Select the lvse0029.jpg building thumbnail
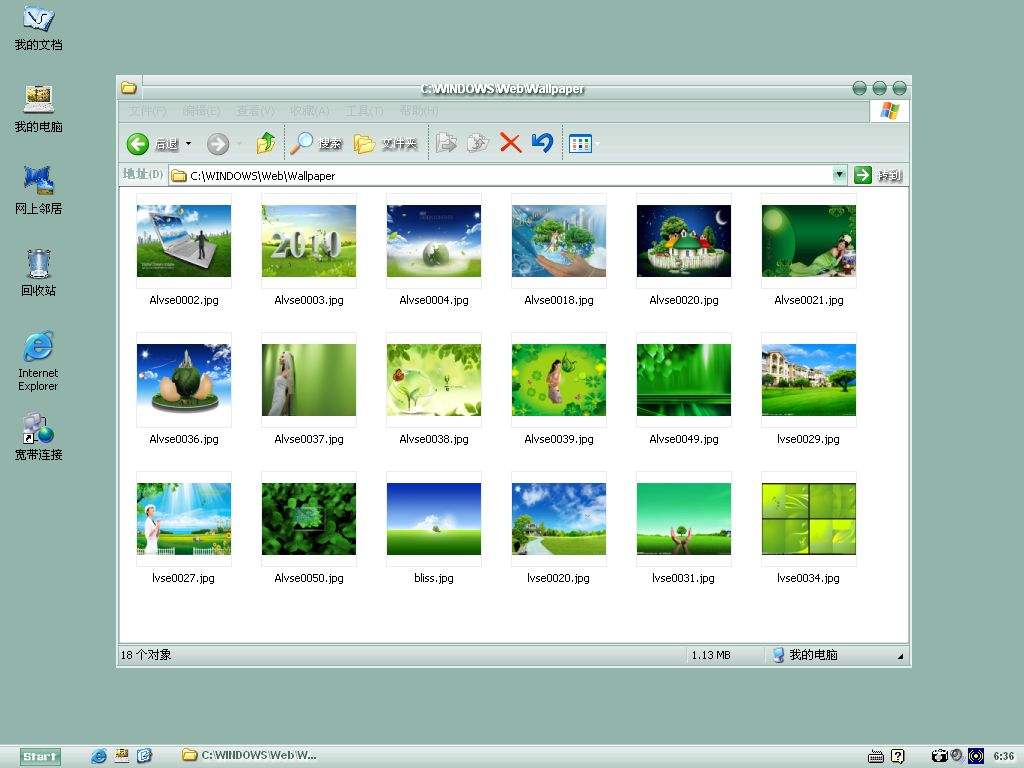 click(x=808, y=380)
